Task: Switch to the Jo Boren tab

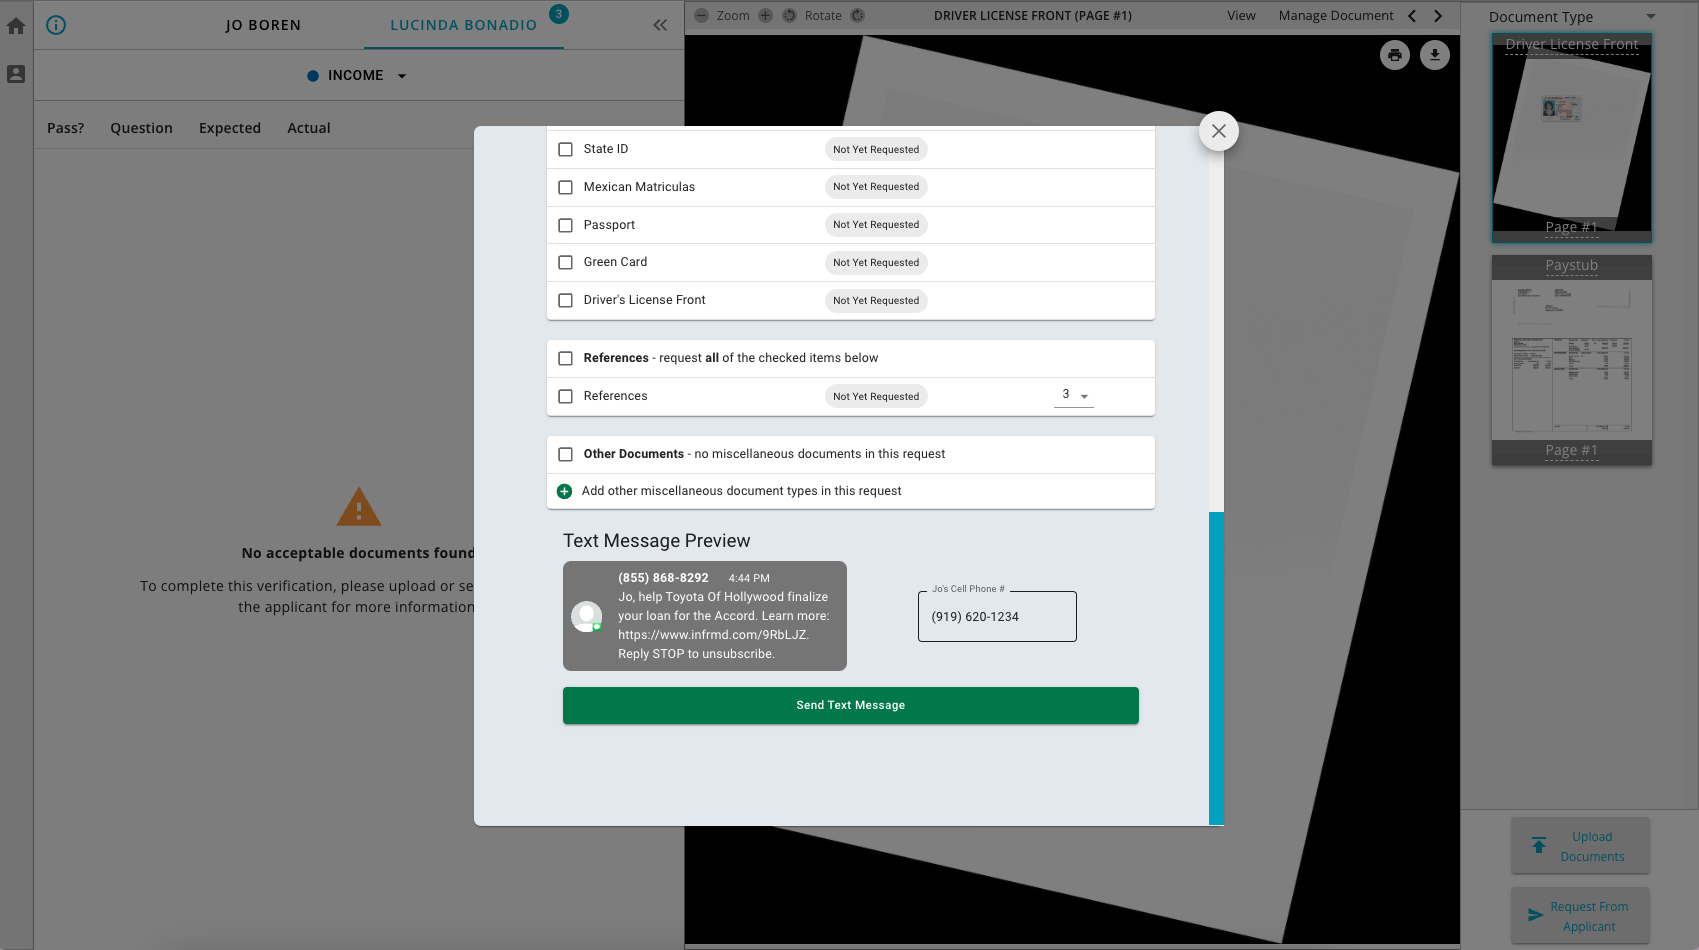Action: 263,25
